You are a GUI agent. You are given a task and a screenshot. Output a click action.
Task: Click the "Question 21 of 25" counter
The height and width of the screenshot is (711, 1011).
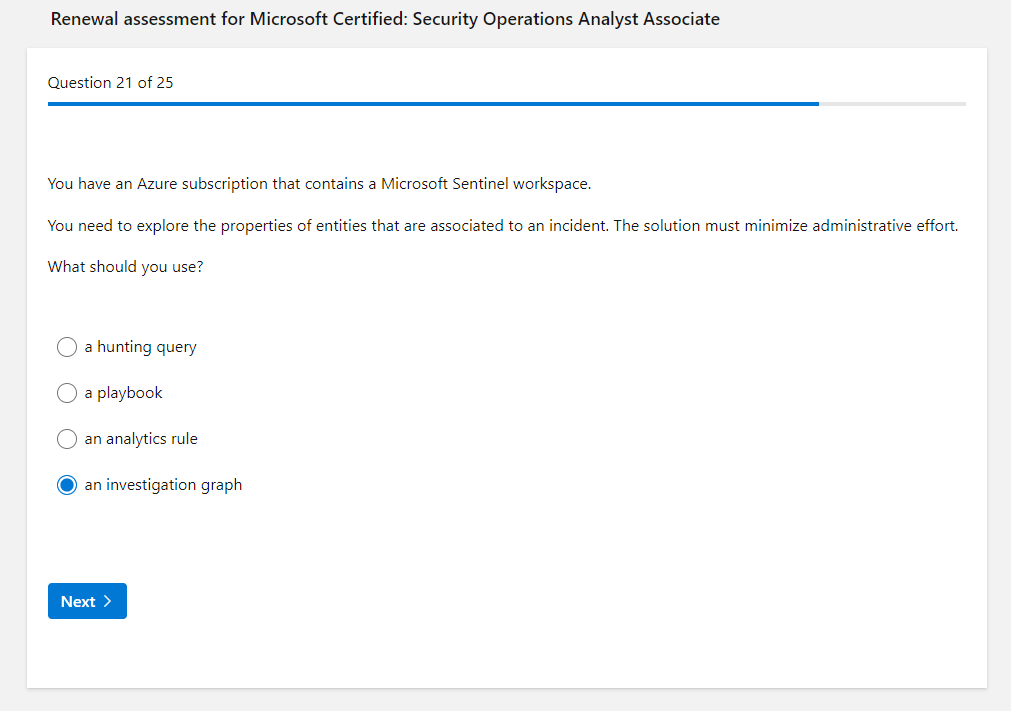(110, 83)
